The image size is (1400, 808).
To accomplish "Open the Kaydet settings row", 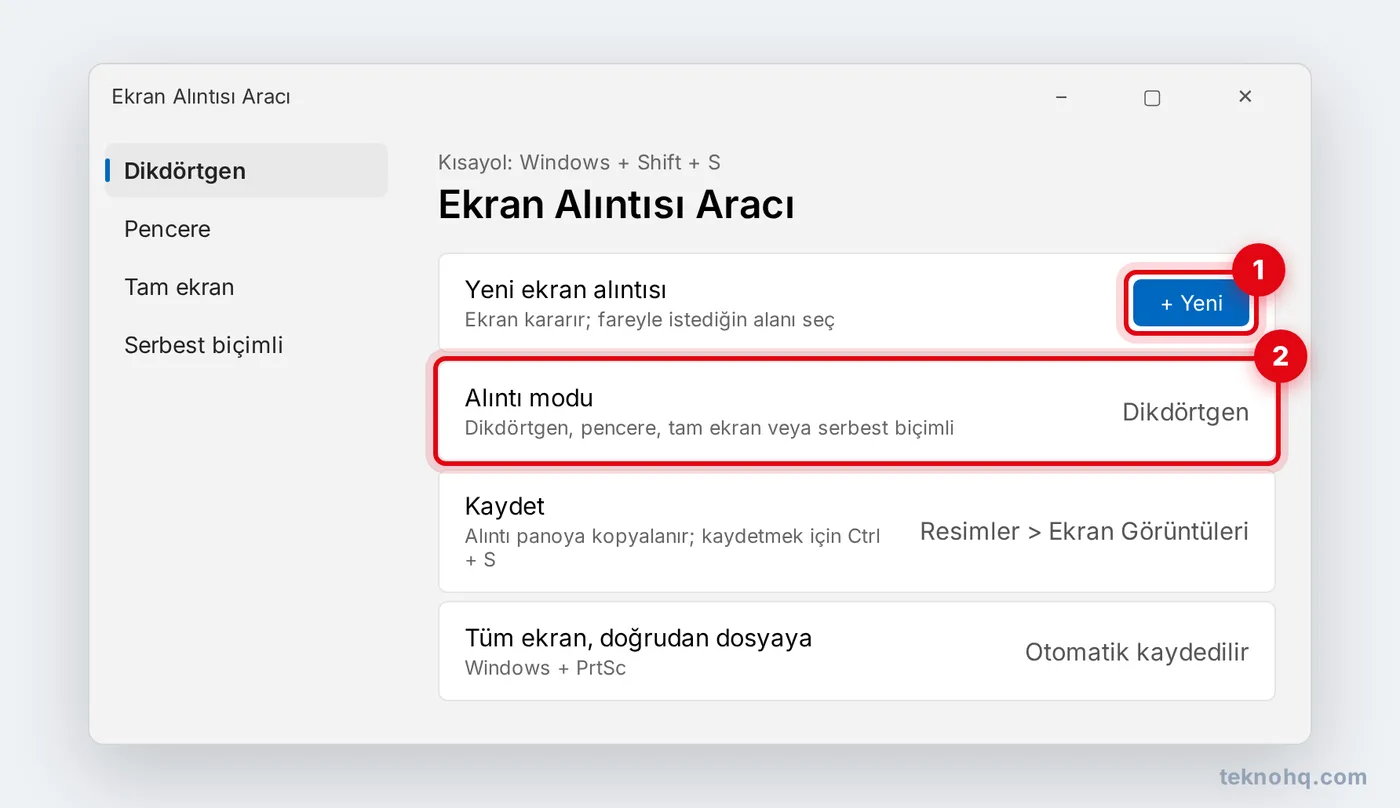I will 857,532.
